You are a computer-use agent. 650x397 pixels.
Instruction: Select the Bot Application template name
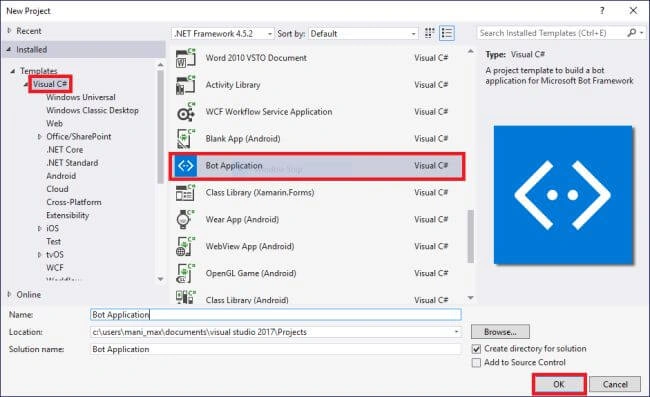point(234,165)
